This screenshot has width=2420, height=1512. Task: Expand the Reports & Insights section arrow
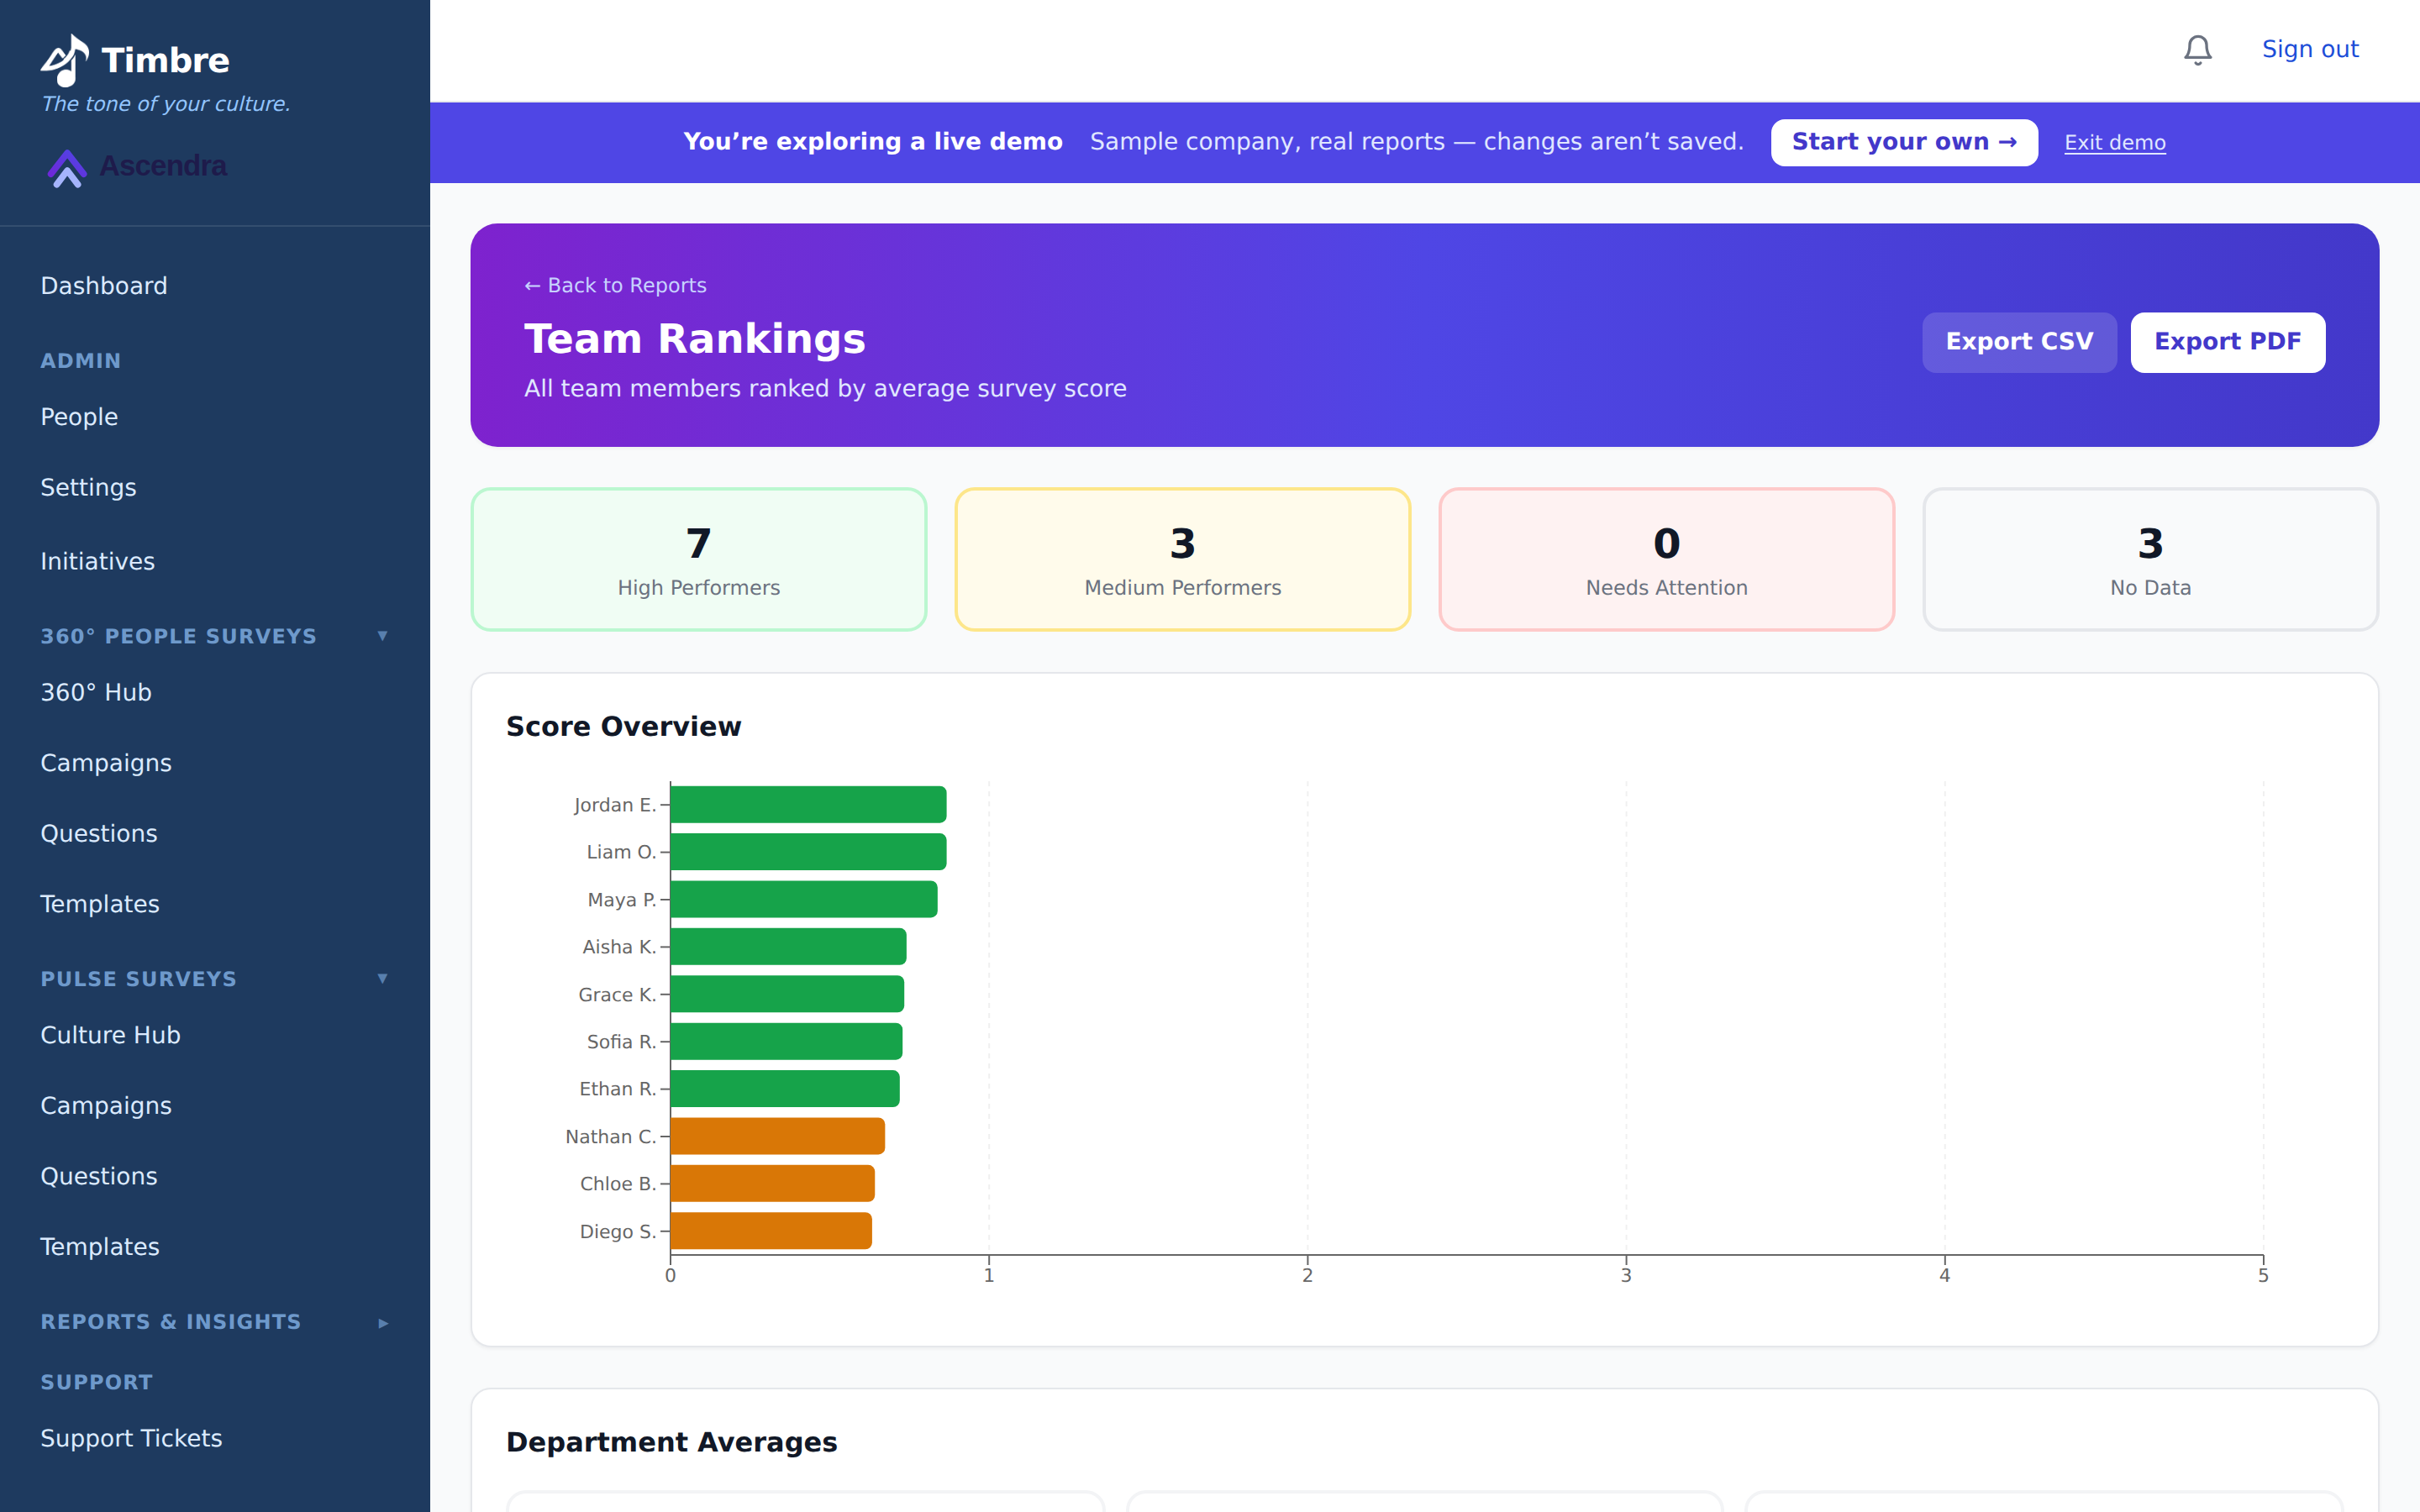[x=382, y=1322]
